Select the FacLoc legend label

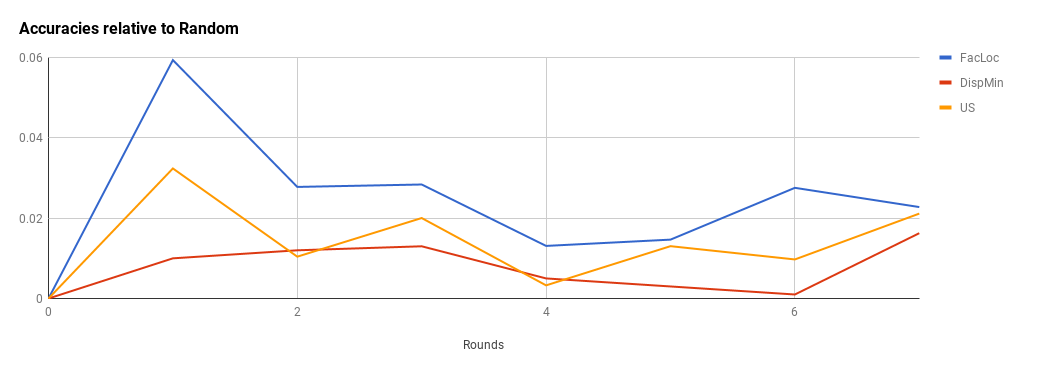(979, 58)
